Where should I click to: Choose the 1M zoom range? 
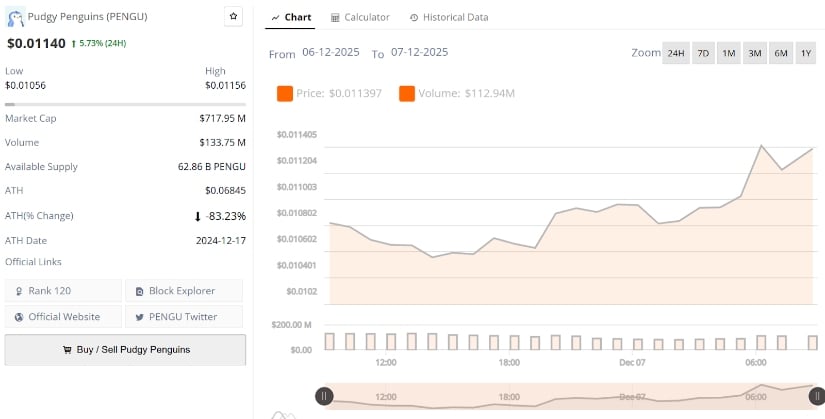pyautogui.click(x=728, y=53)
